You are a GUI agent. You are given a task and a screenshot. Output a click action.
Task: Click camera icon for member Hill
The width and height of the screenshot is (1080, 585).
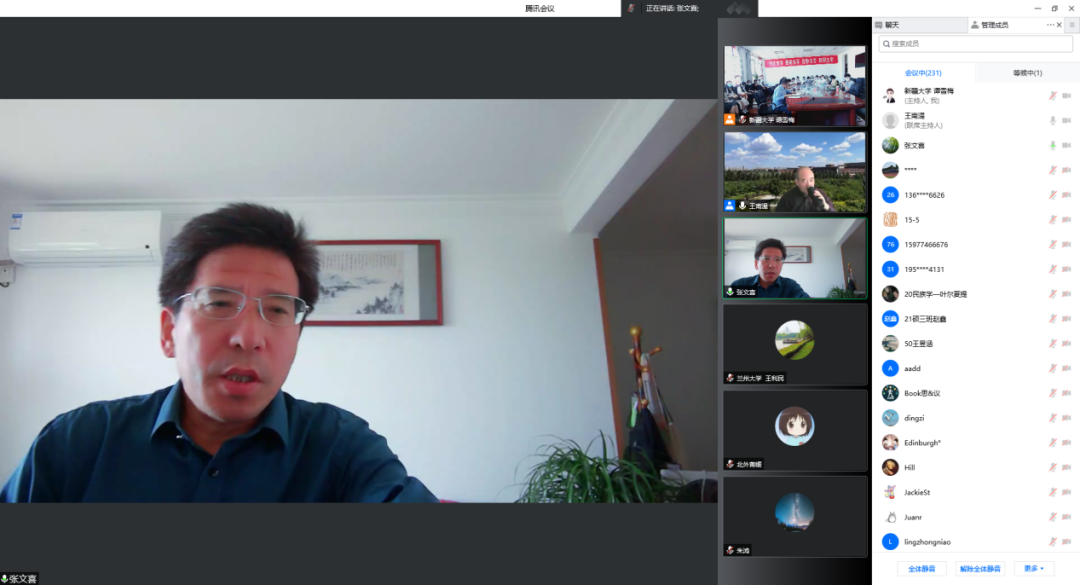(1066, 467)
